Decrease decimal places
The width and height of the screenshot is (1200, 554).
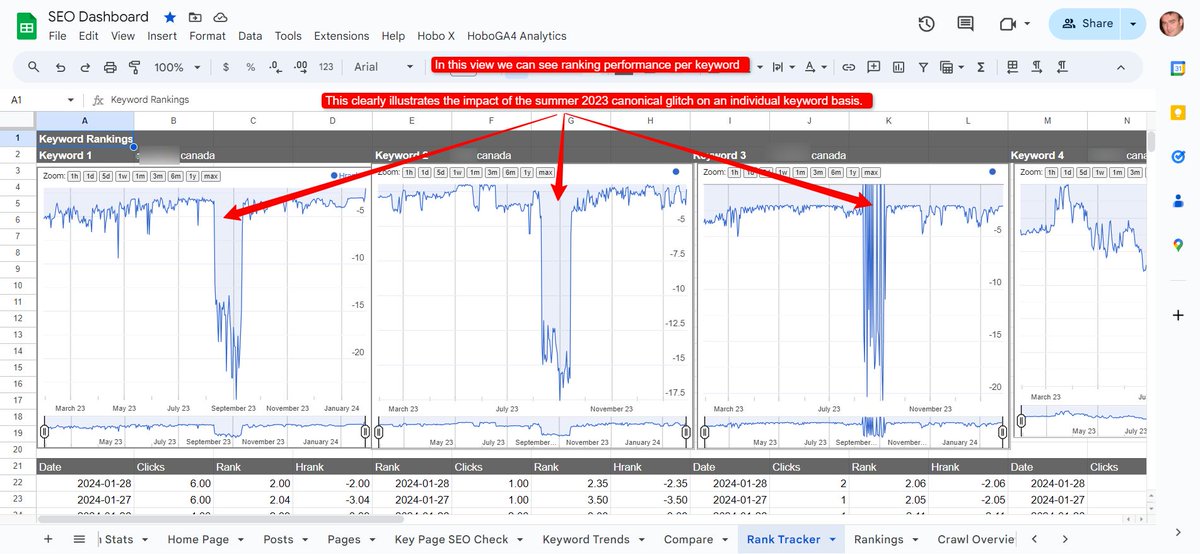(x=276, y=67)
